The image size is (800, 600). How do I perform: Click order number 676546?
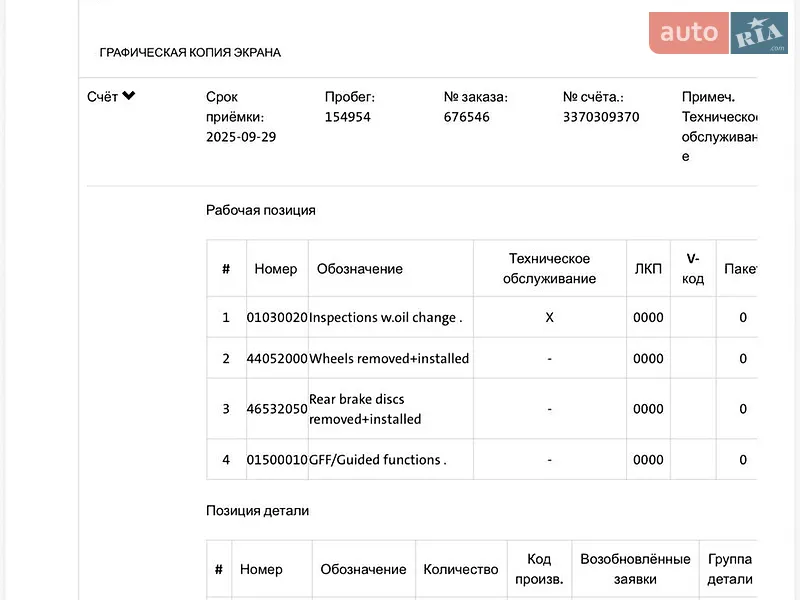point(466,117)
